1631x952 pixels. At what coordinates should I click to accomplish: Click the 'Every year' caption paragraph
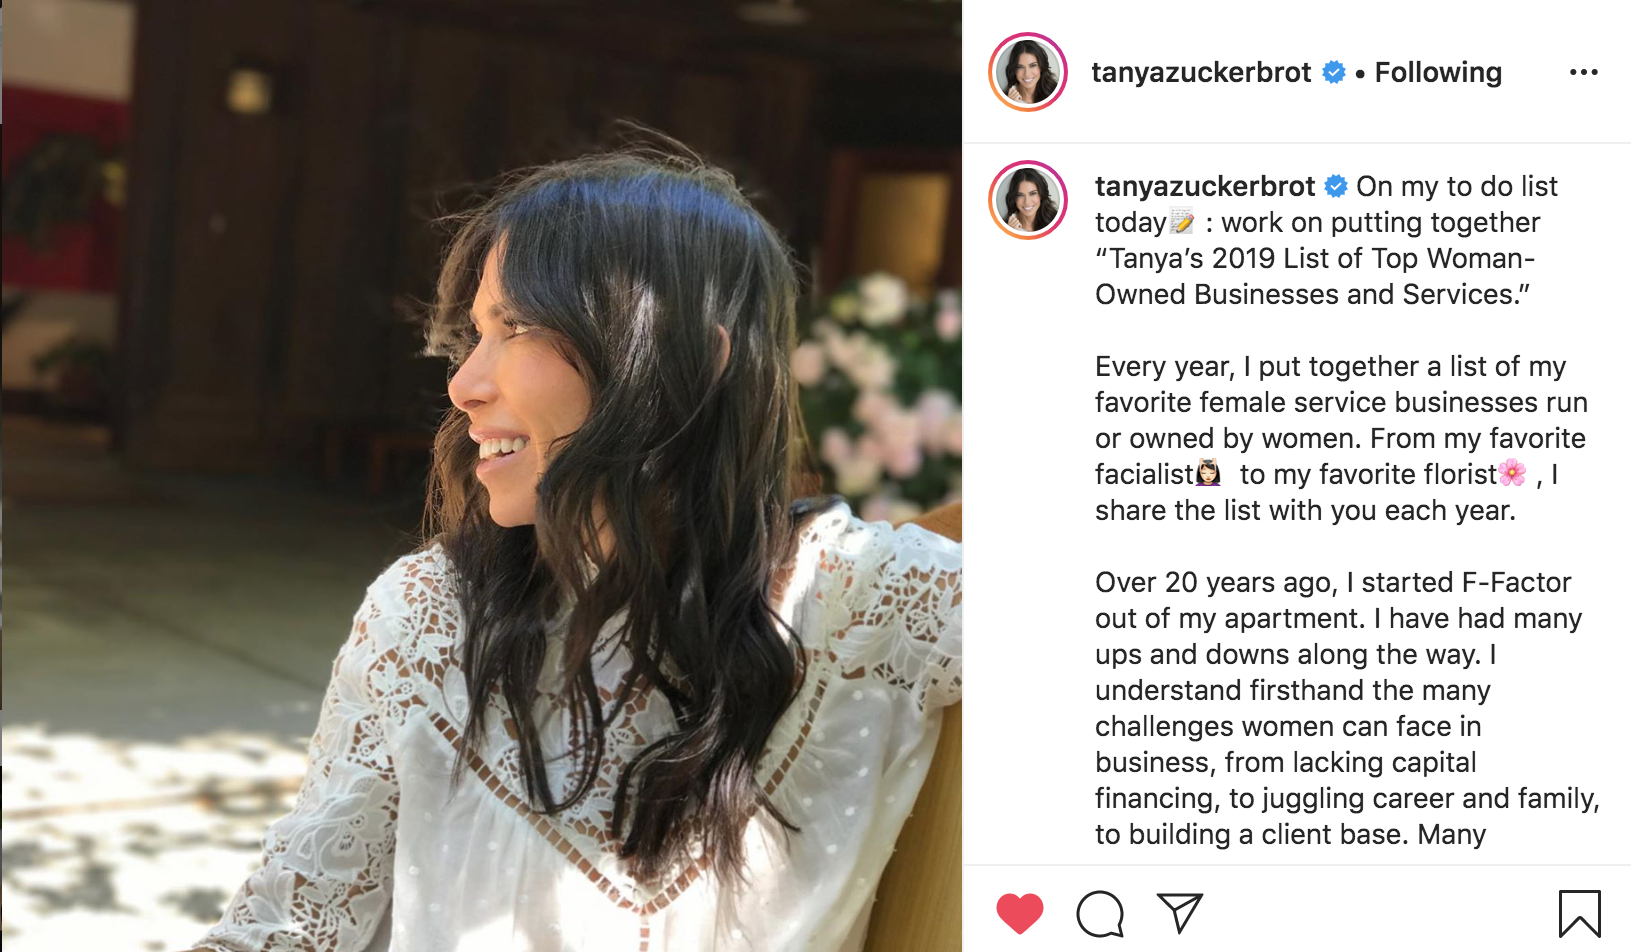[x=1340, y=438]
